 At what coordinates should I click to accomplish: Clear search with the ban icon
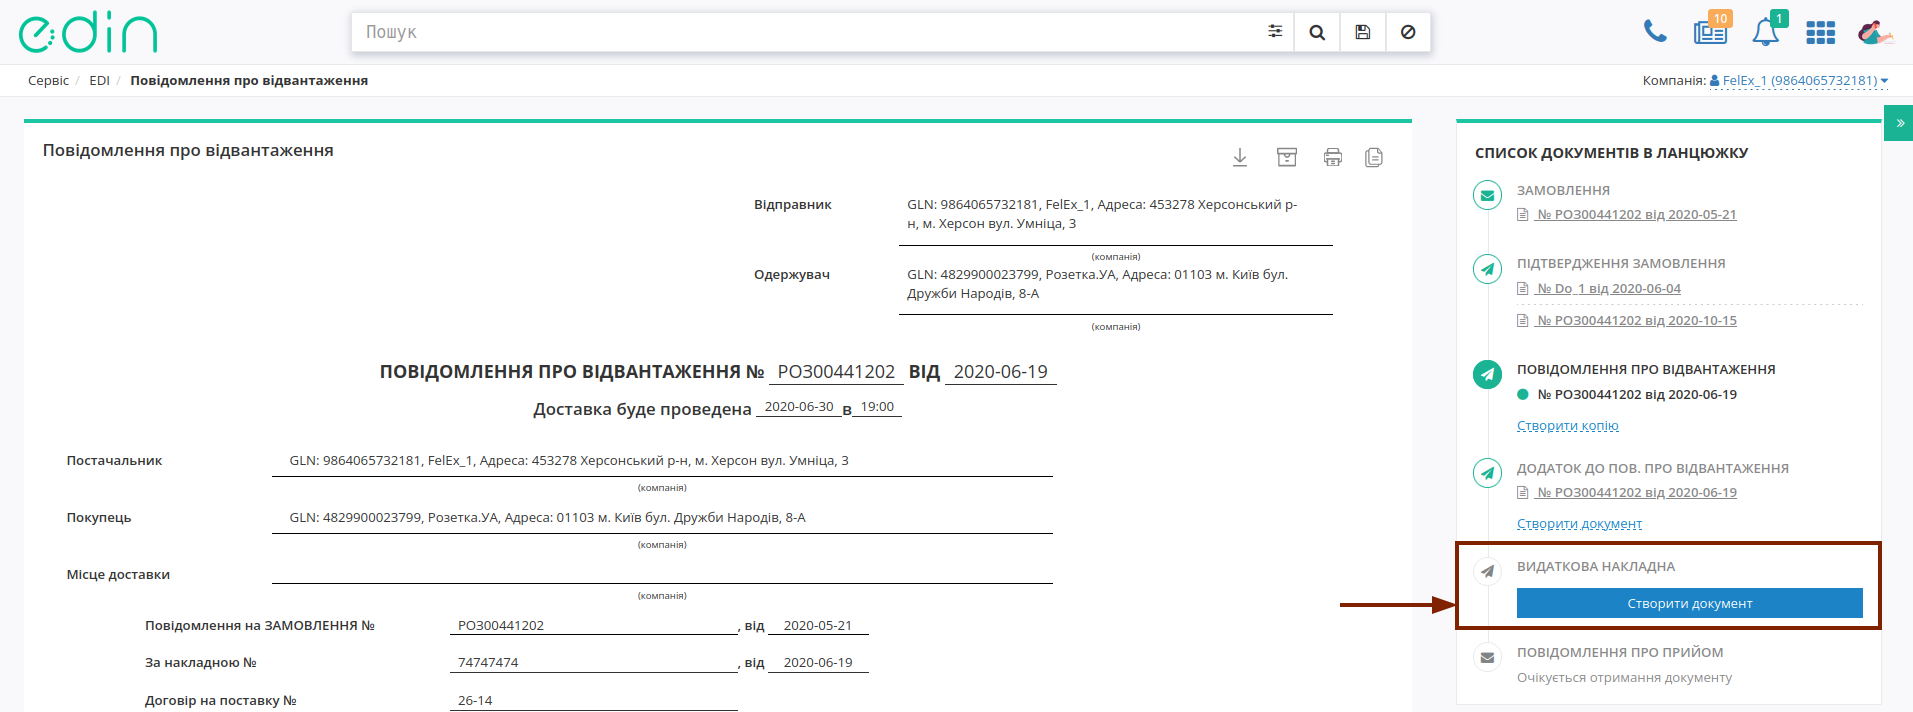point(1408,32)
